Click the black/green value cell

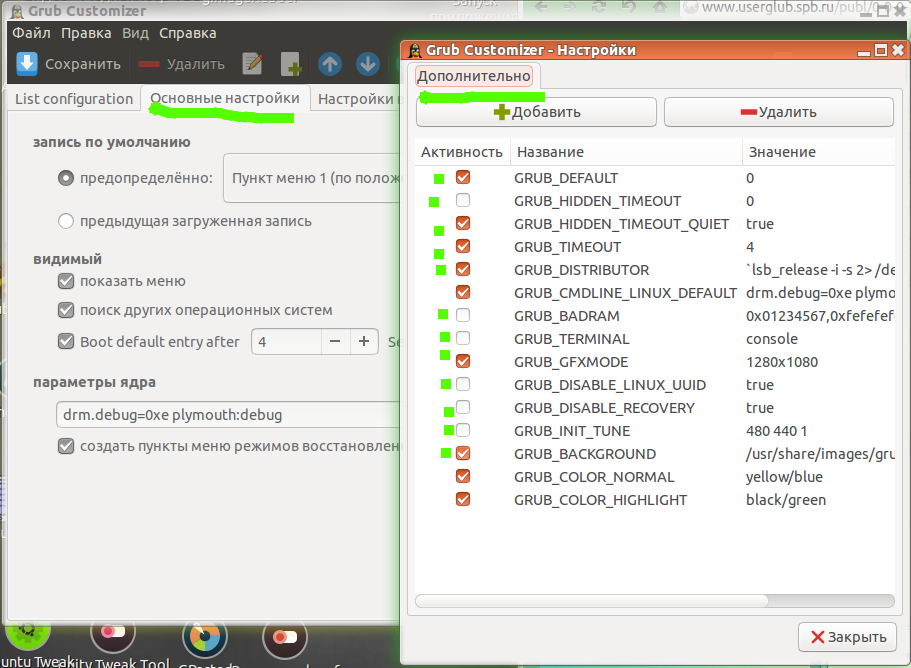[x=786, y=500]
